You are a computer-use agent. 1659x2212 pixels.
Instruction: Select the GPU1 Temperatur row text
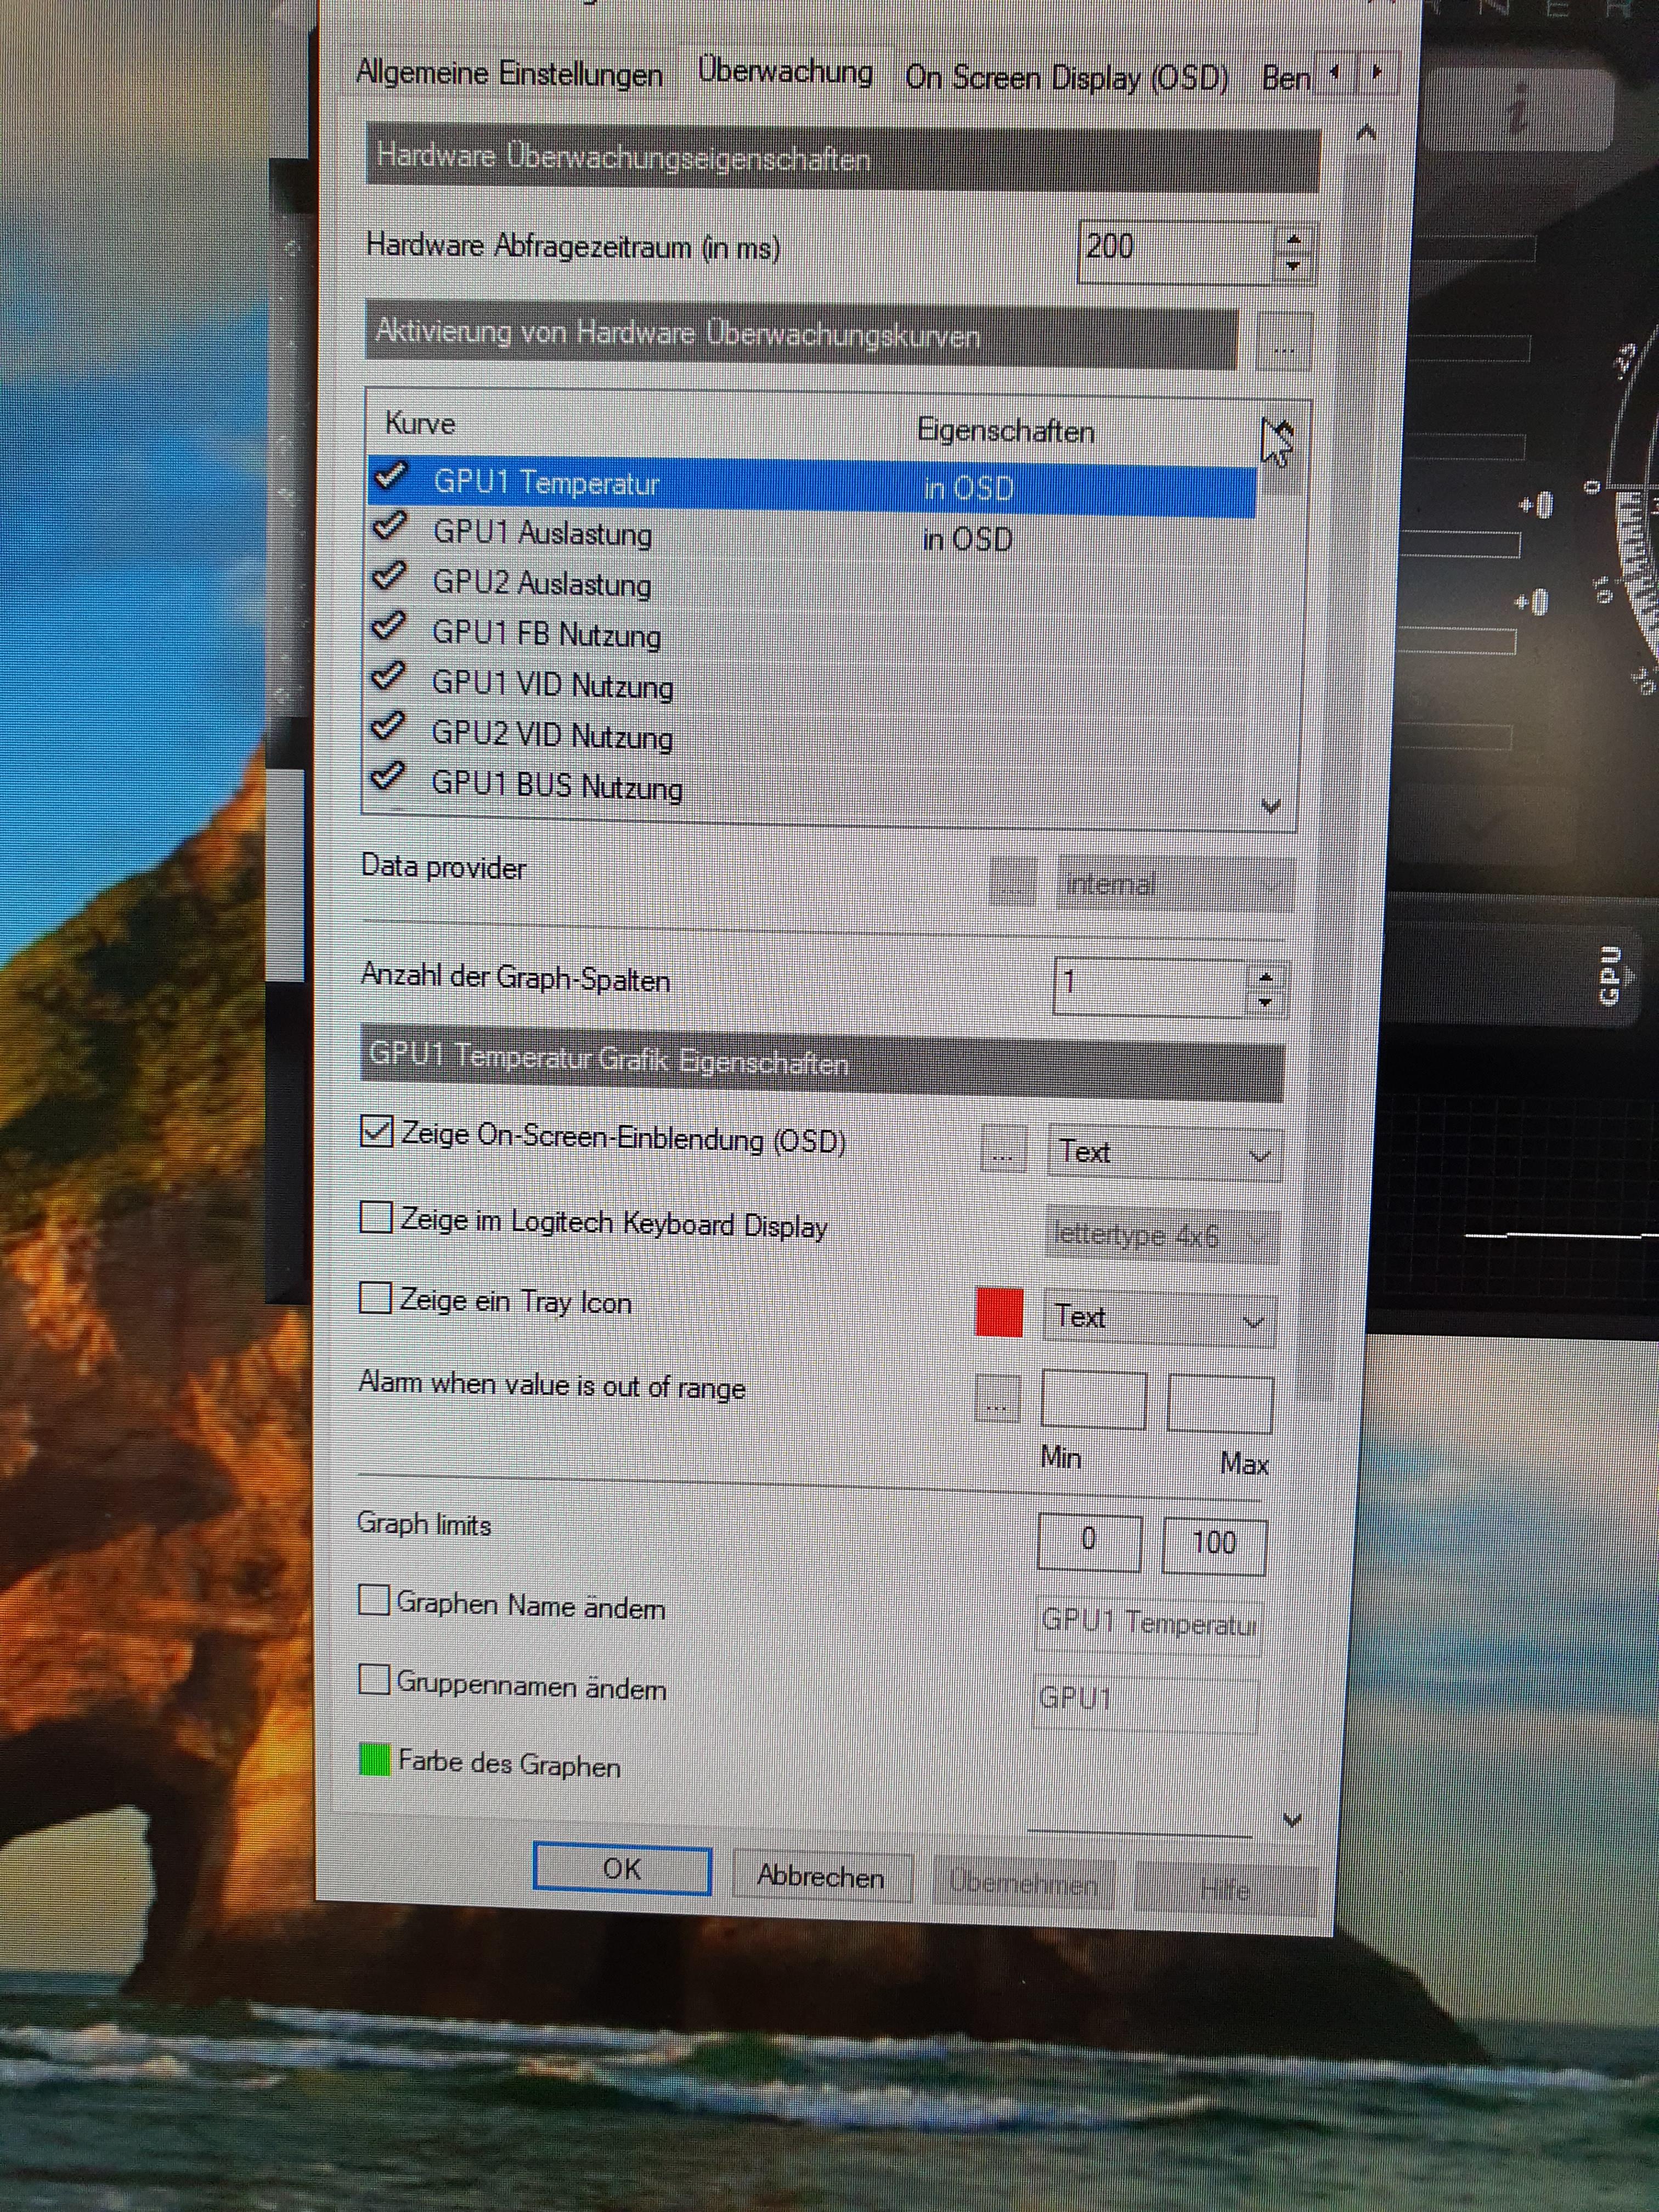(x=546, y=483)
